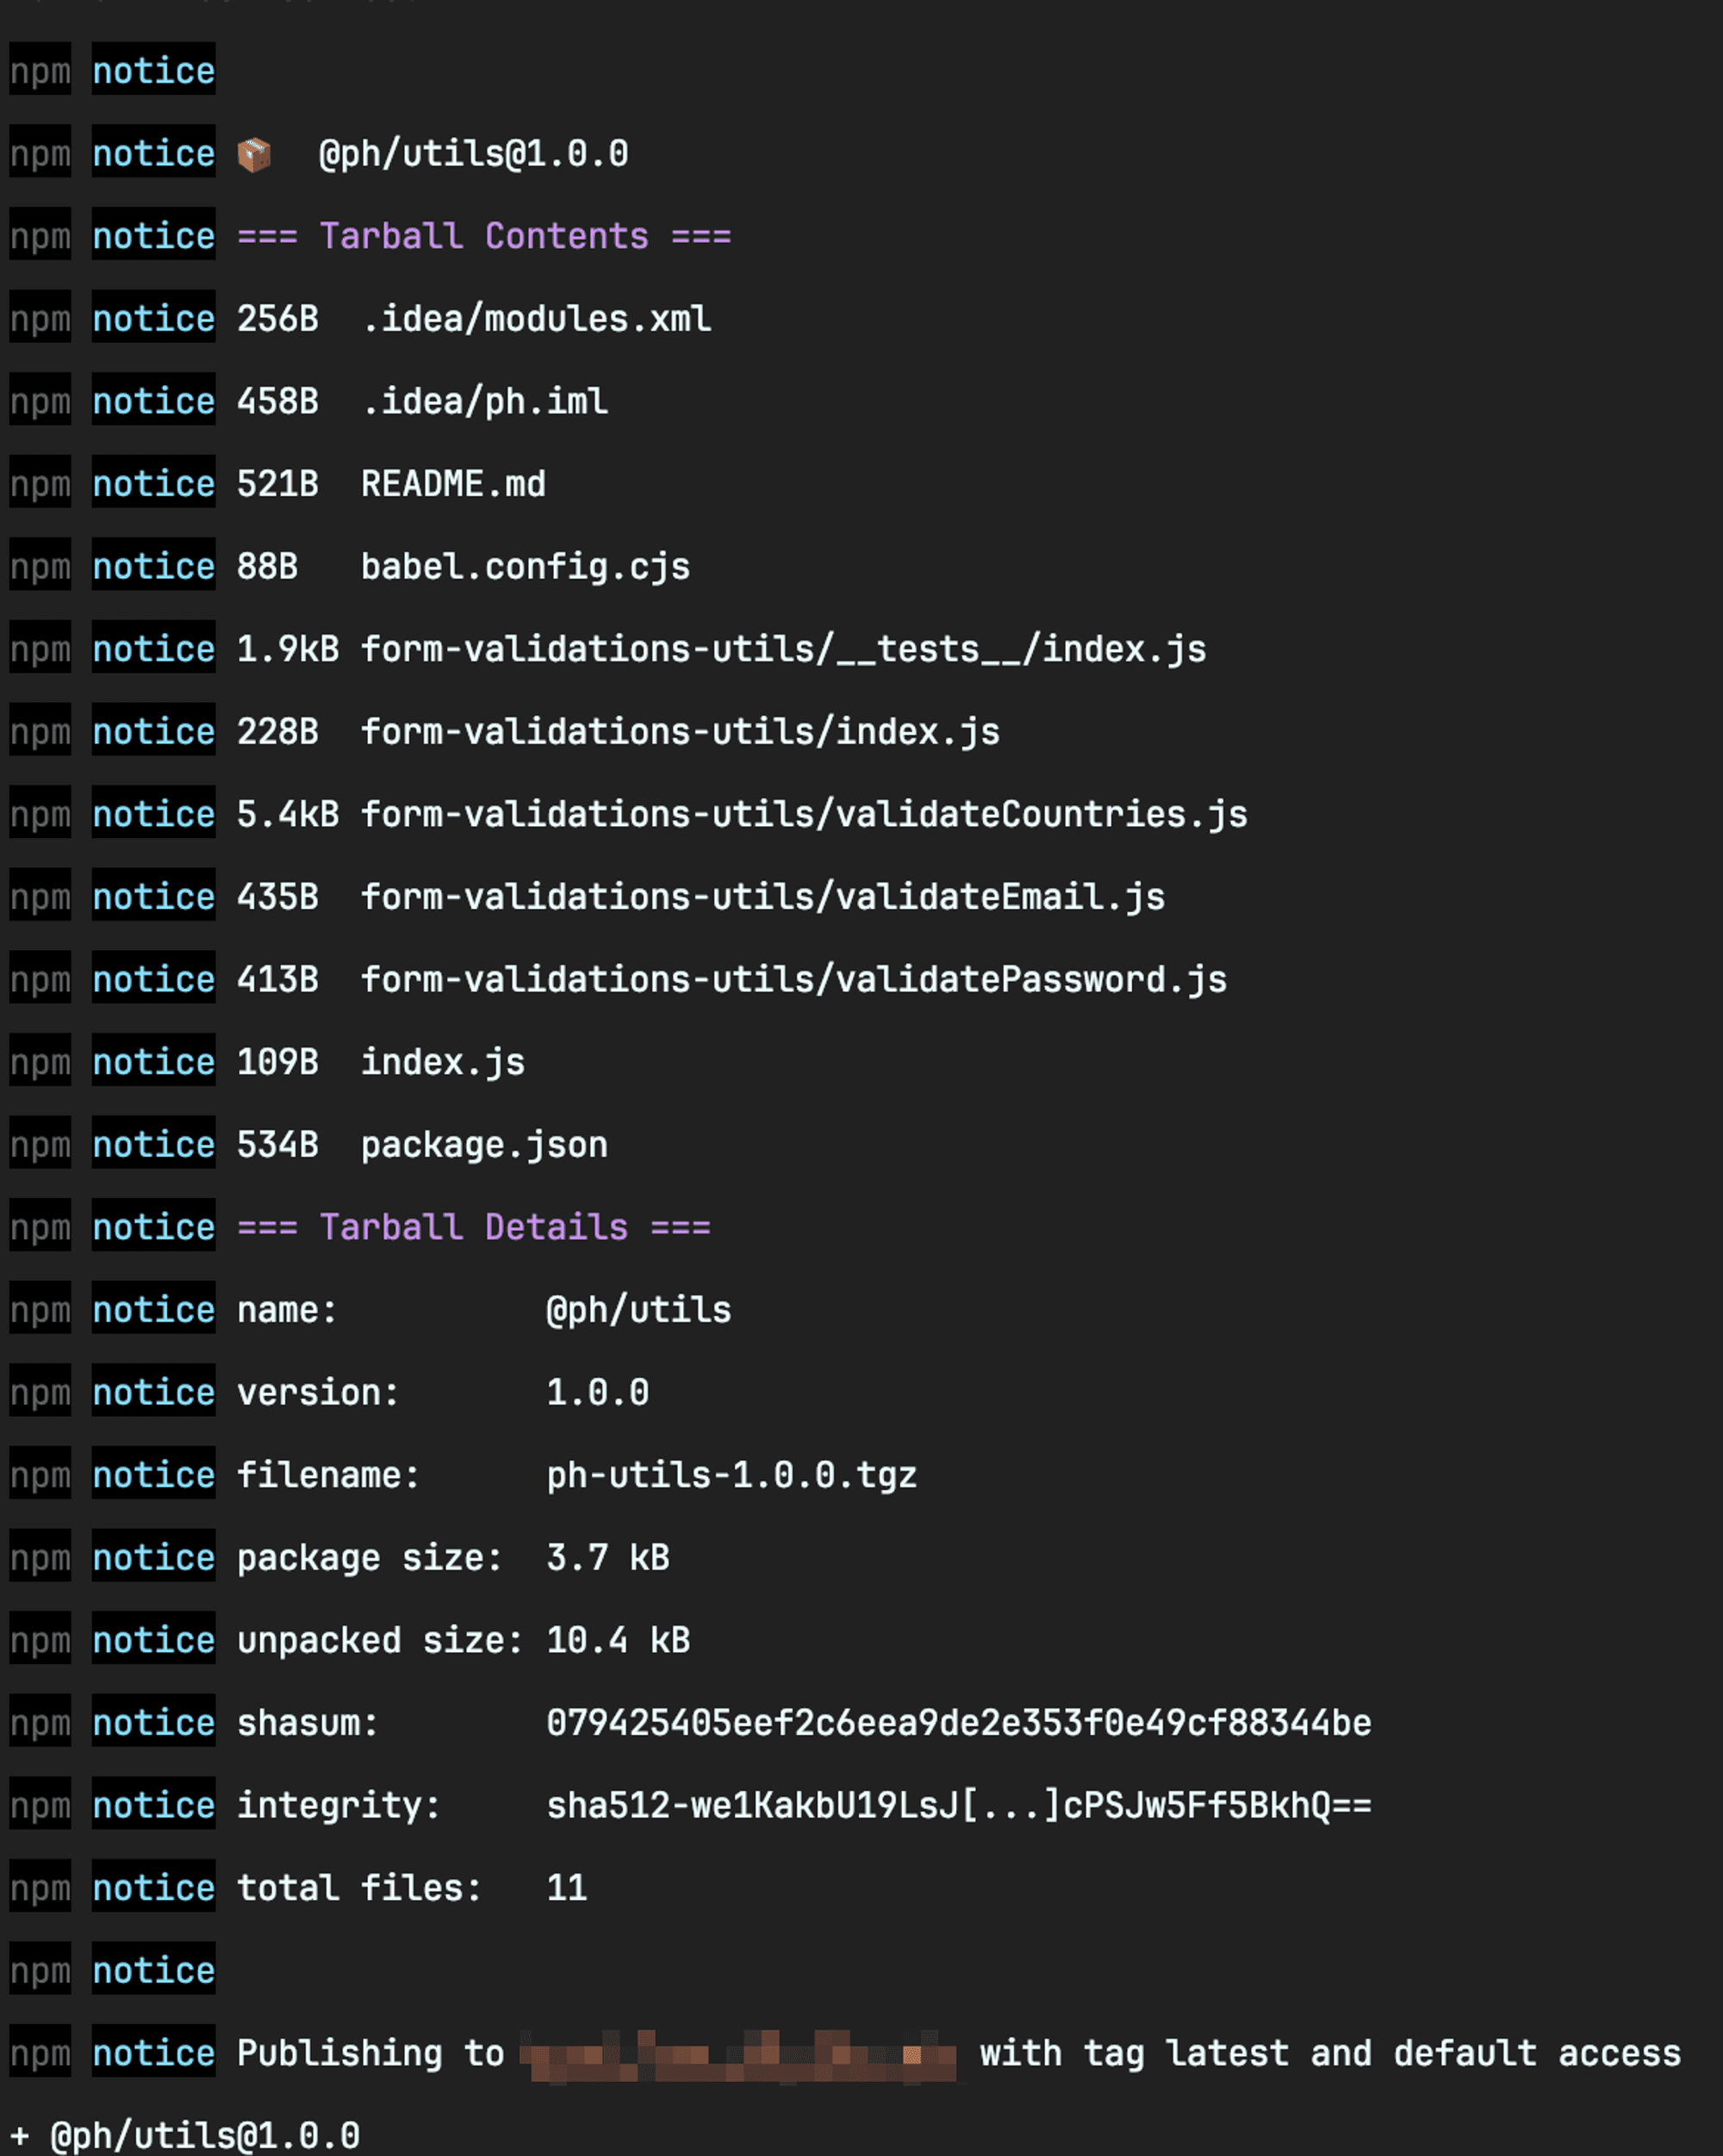Select the '534B' size of package.json

click(x=278, y=1145)
